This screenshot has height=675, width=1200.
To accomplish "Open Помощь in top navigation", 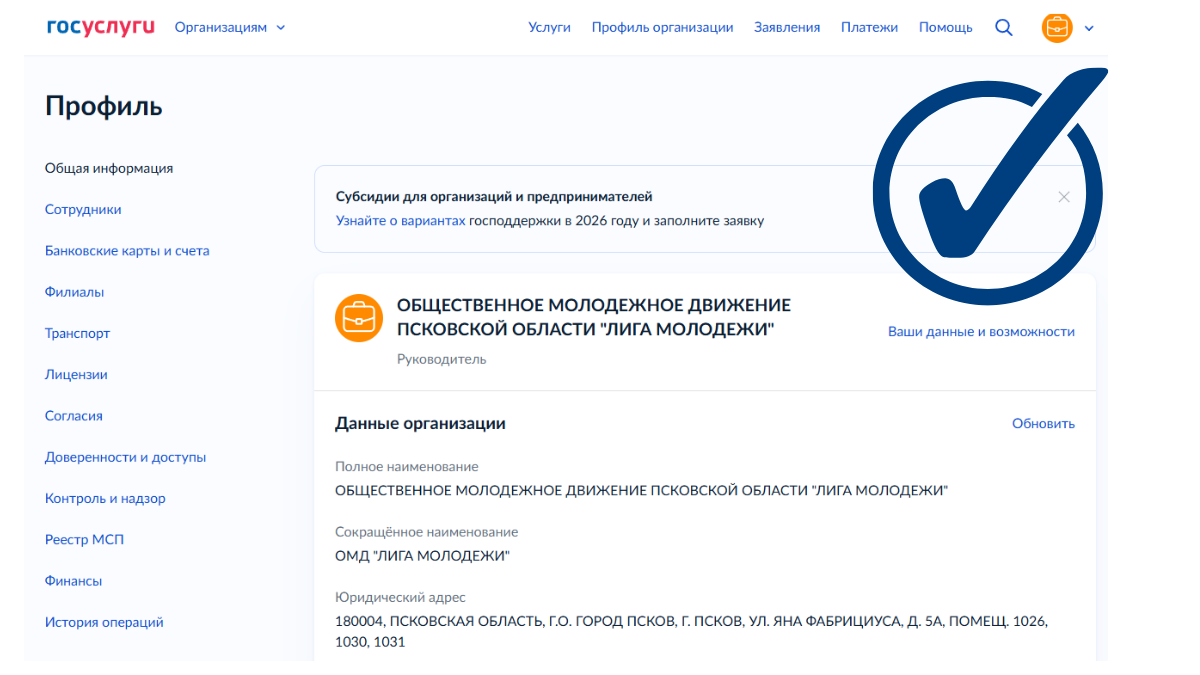I will (946, 27).
